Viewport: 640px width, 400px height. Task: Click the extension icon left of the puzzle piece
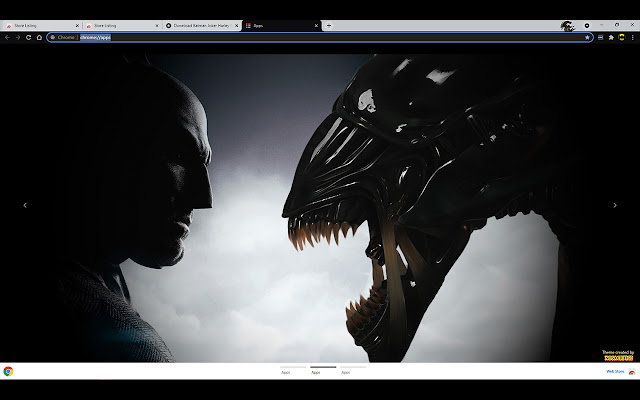tap(600, 38)
